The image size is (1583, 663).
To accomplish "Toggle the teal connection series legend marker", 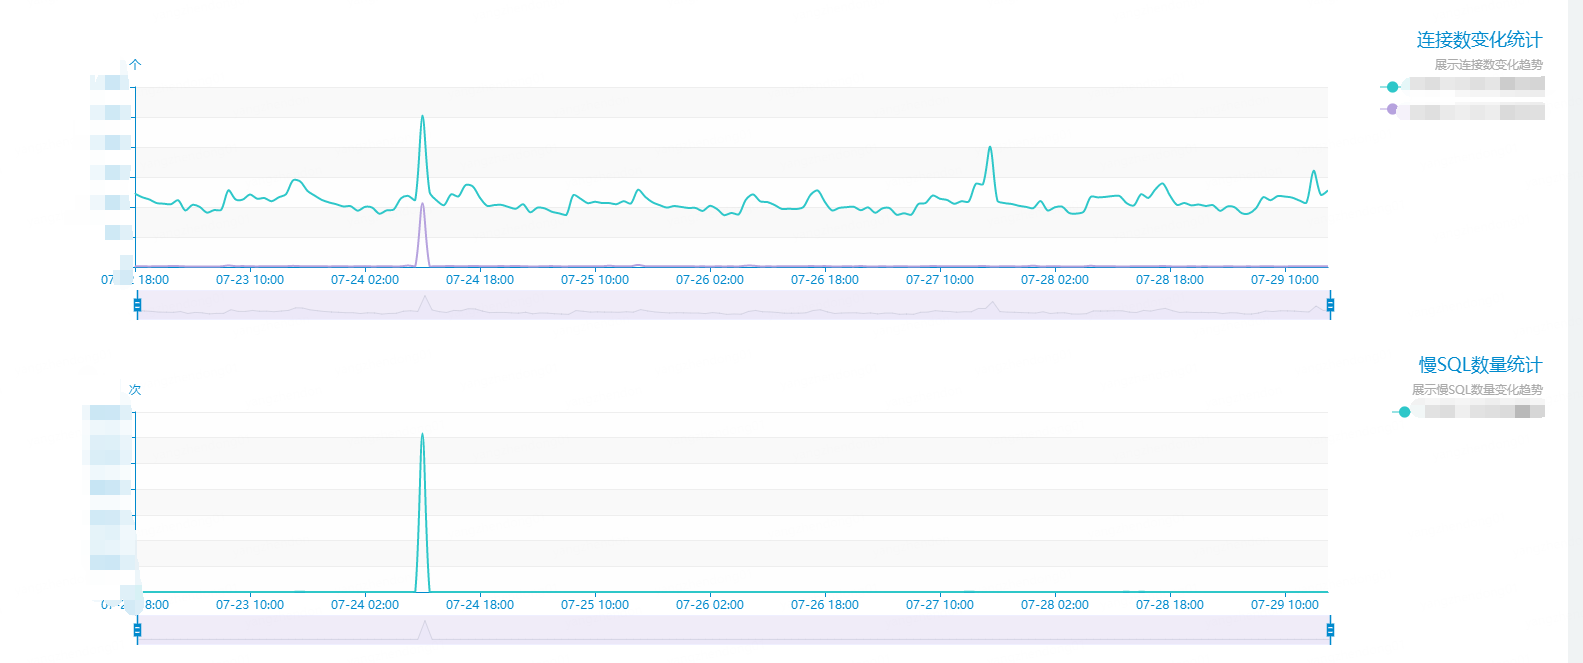I will tap(1392, 87).
